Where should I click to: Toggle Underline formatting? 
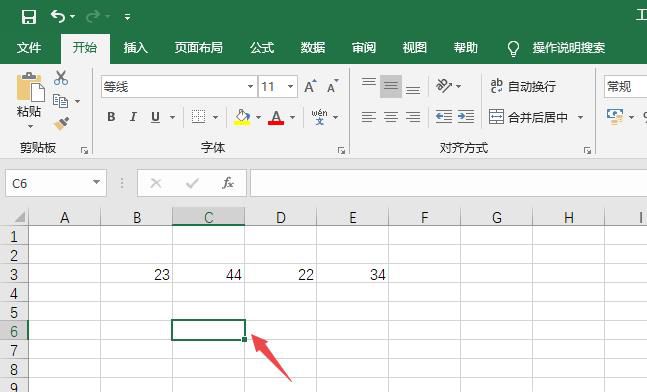click(155, 118)
